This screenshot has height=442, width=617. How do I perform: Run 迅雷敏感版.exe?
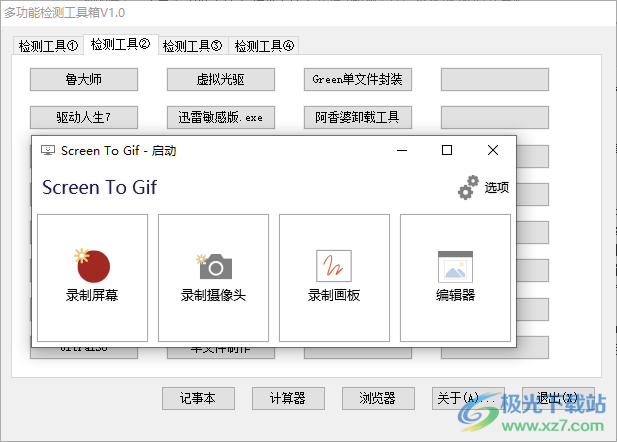[221, 117]
